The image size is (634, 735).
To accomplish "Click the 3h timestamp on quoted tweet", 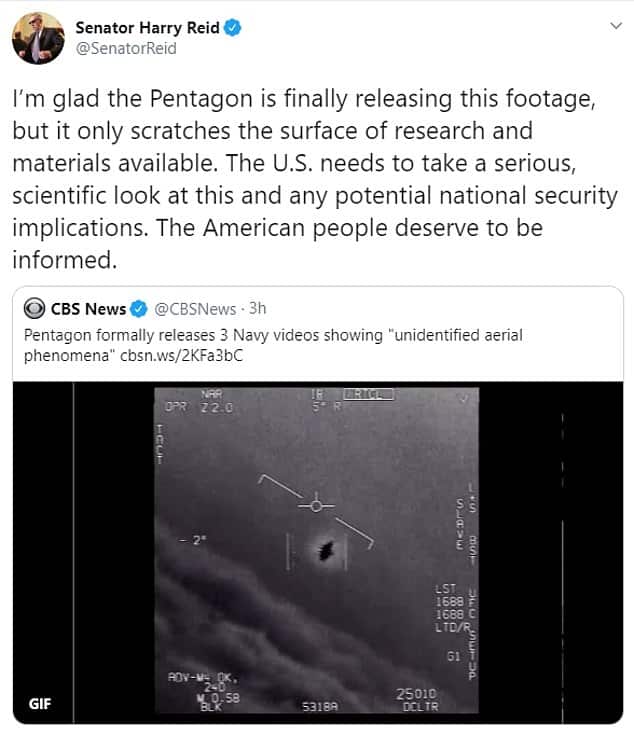I will point(258,308).
